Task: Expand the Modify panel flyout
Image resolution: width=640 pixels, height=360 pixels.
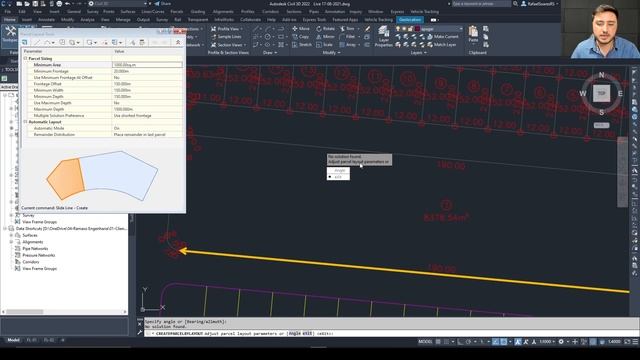Action: 331,53
